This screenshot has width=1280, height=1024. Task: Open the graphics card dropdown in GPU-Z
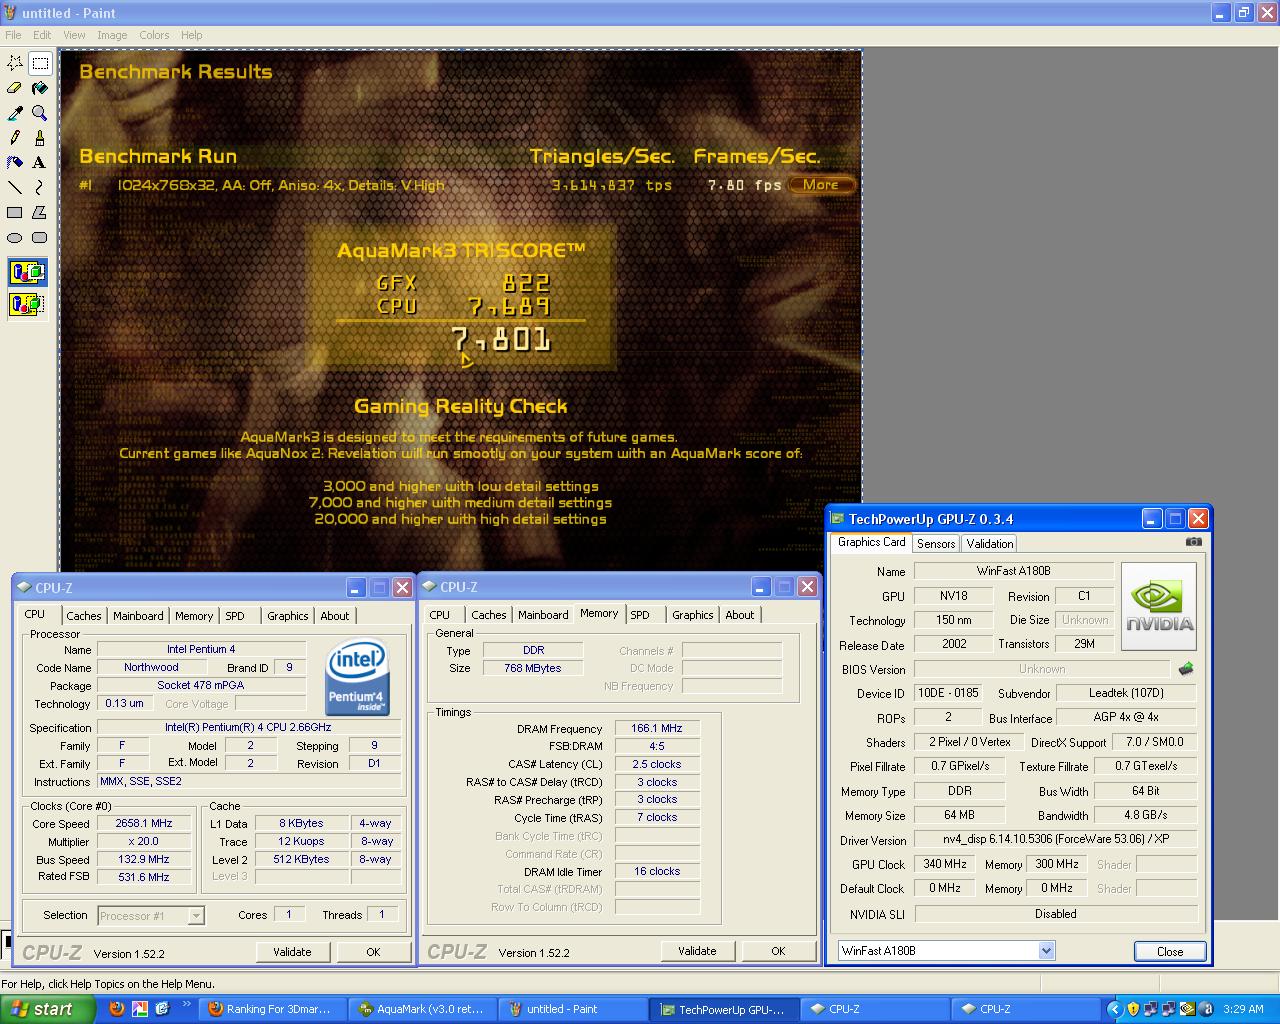(1046, 951)
